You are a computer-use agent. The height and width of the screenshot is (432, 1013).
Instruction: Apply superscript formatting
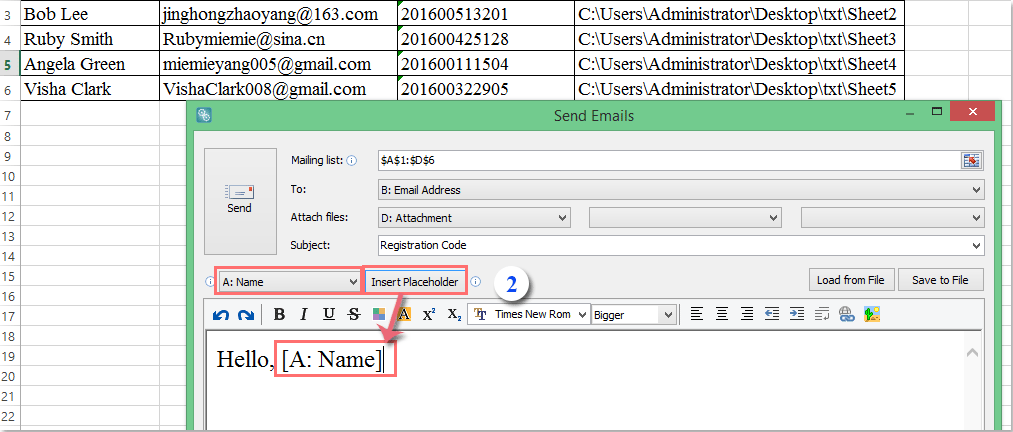429,314
